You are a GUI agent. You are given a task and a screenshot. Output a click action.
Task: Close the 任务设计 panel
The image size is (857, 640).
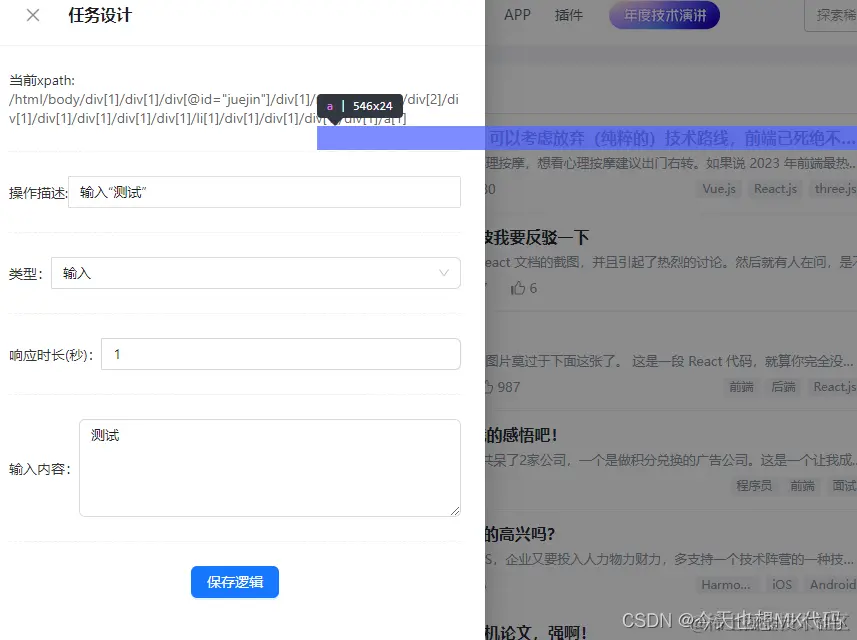click(x=31, y=16)
